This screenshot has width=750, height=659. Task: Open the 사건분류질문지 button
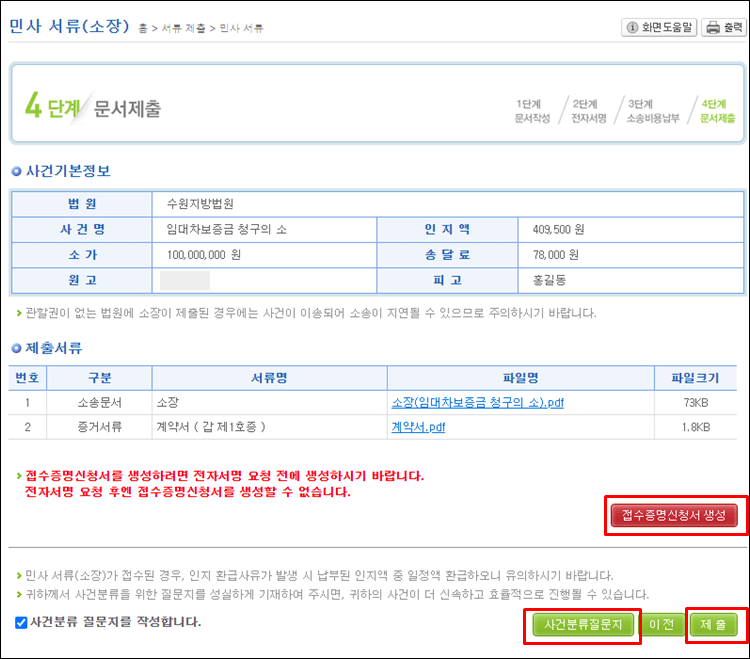[583, 624]
